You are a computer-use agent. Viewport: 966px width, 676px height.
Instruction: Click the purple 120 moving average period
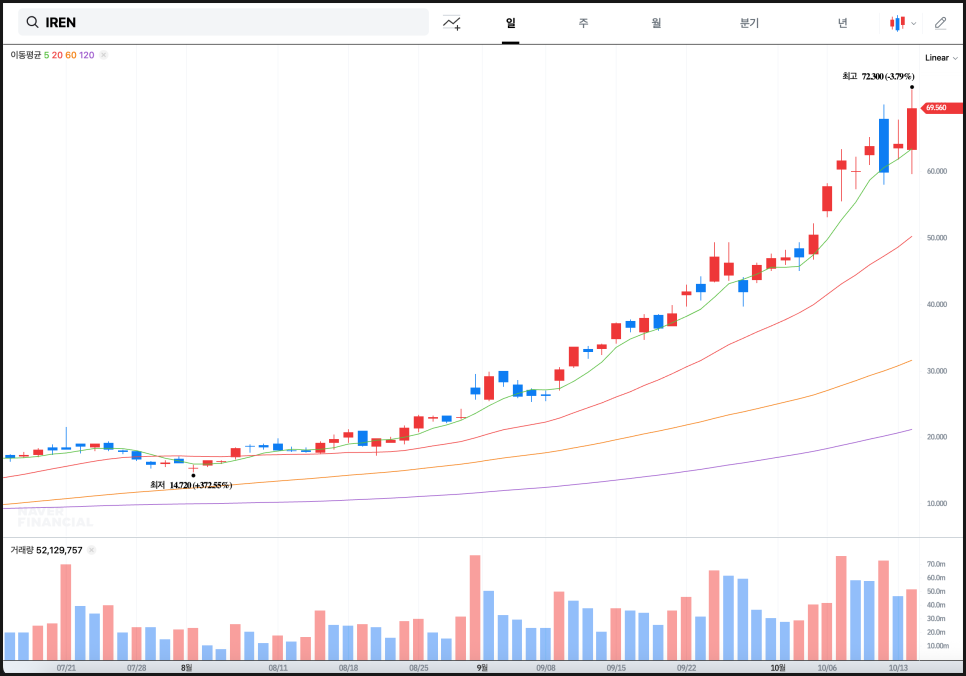pyautogui.click(x=87, y=55)
